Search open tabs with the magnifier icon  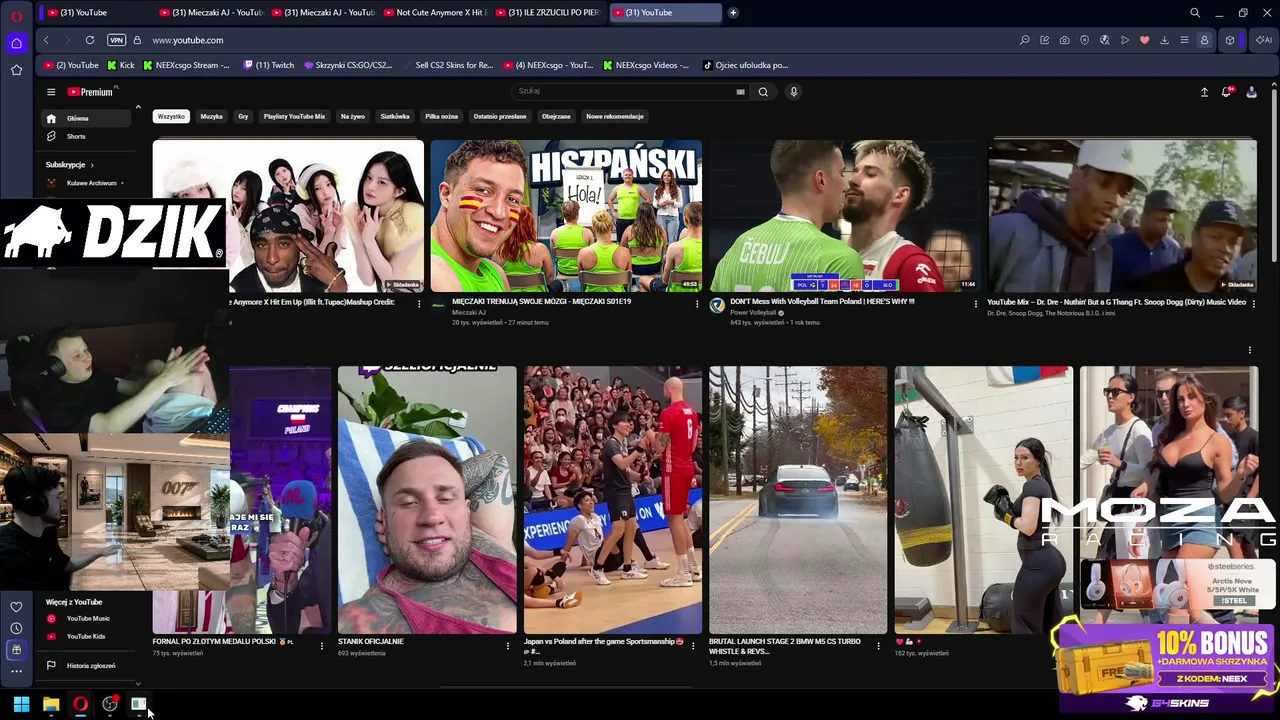click(x=1195, y=13)
